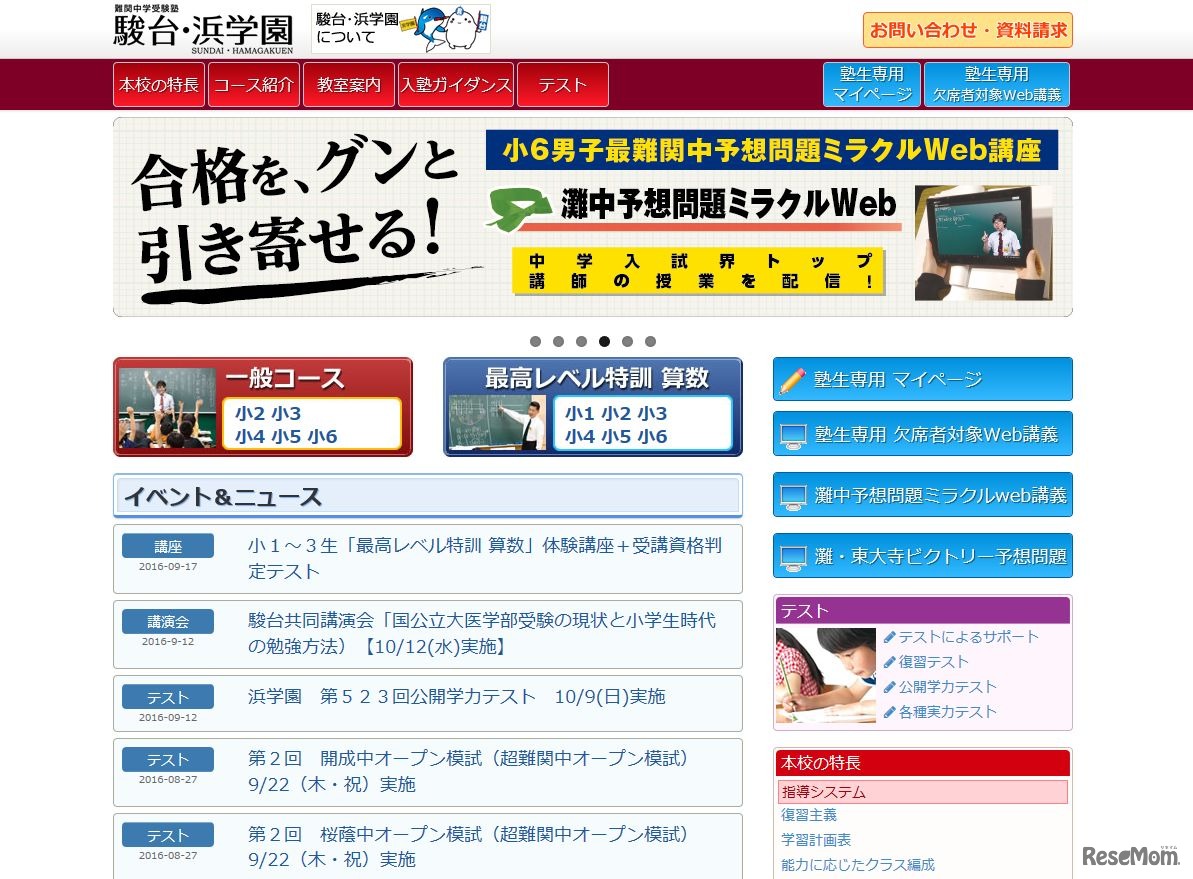The width and height of the screenshot is (1193, 879).
Task: Click blackboard teacher photo in 最高レベル特訓 card
Action: click(x=497, y=422)
